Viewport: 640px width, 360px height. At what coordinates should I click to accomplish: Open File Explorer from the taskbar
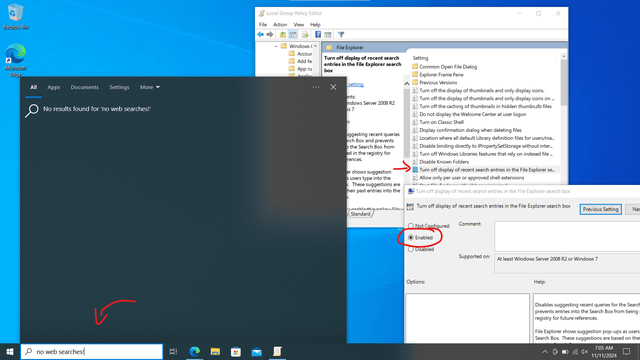(x=215, y=351)
